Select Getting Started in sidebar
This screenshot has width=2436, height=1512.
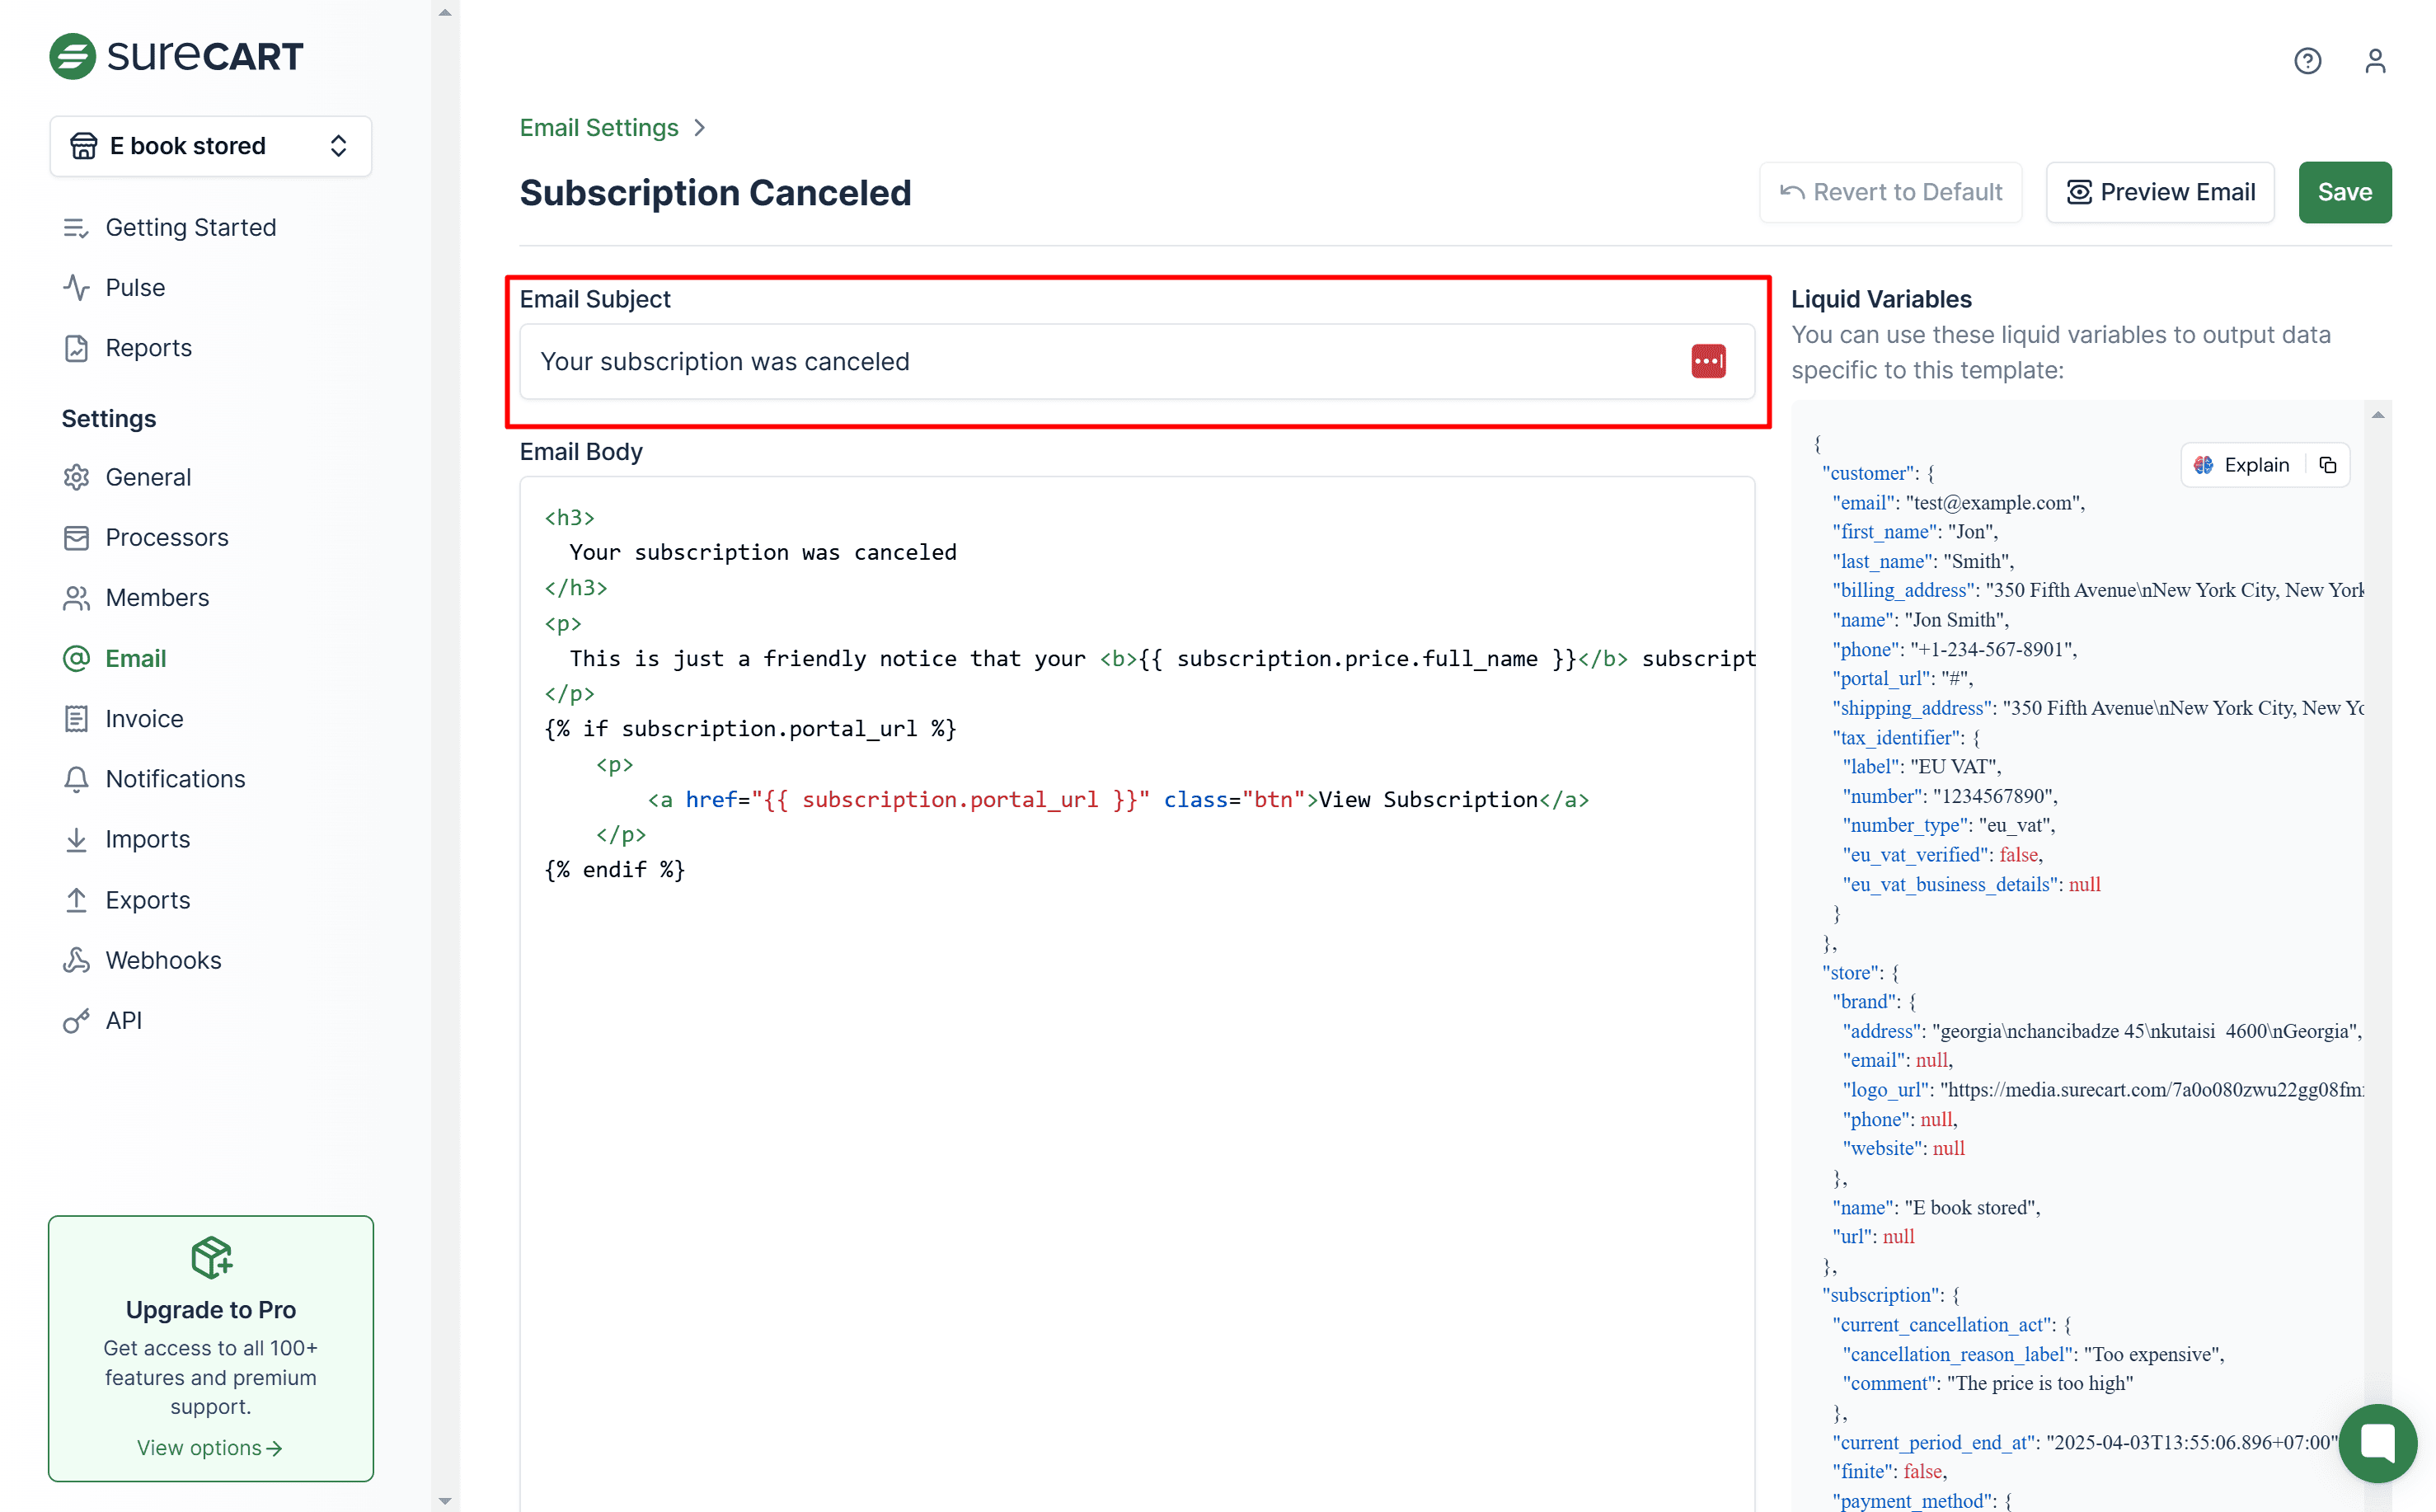[190, 228]
